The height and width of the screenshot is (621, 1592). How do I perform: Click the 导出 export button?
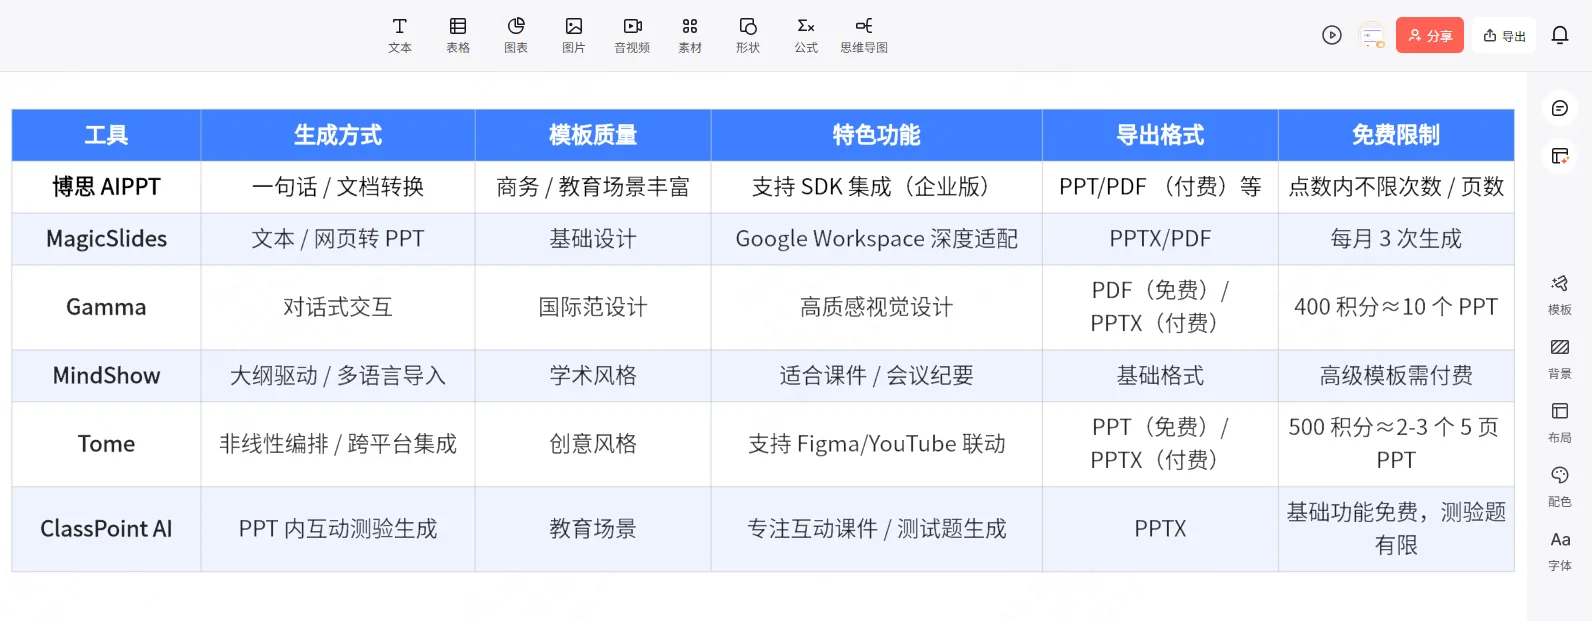[1504, 35]
